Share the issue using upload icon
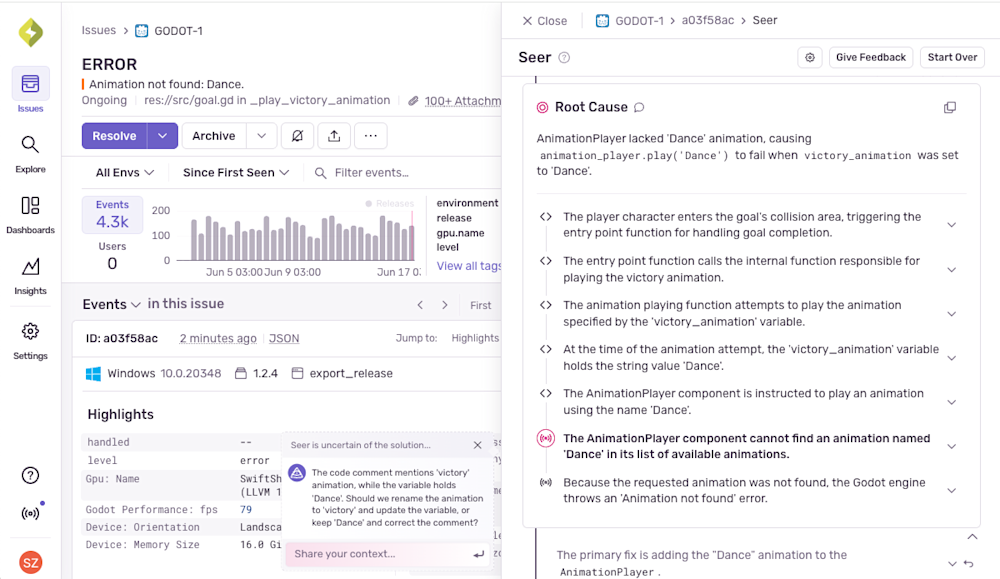Image resolution: width=1000 pixels, height=579 pixels. click(x=334, y=136)
